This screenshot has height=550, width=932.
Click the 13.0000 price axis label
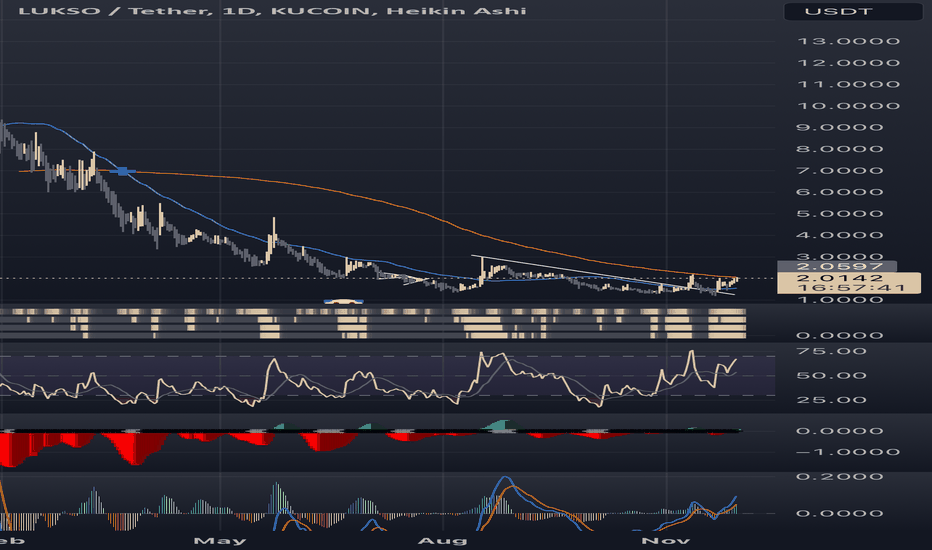click(x=848, y=41)
